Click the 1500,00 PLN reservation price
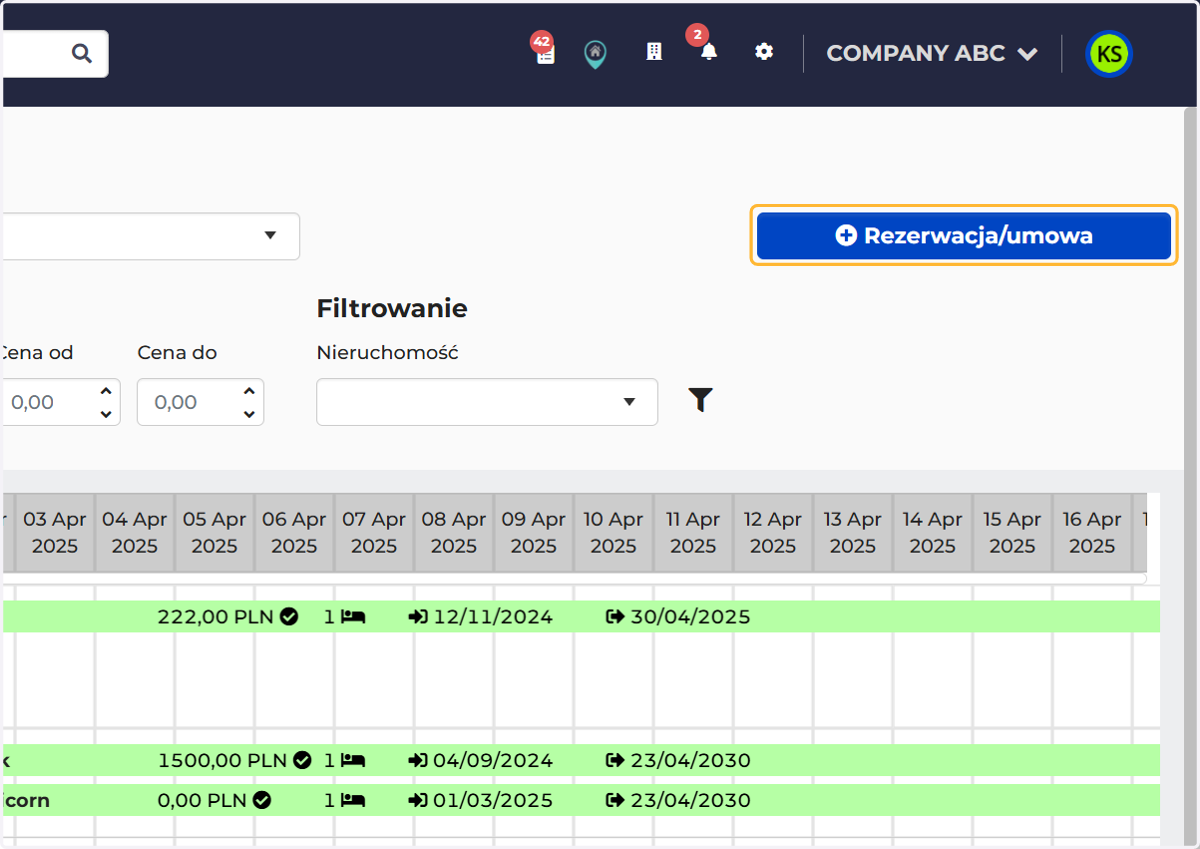This screenshot has height=849, width=1200. pos(222,761)
